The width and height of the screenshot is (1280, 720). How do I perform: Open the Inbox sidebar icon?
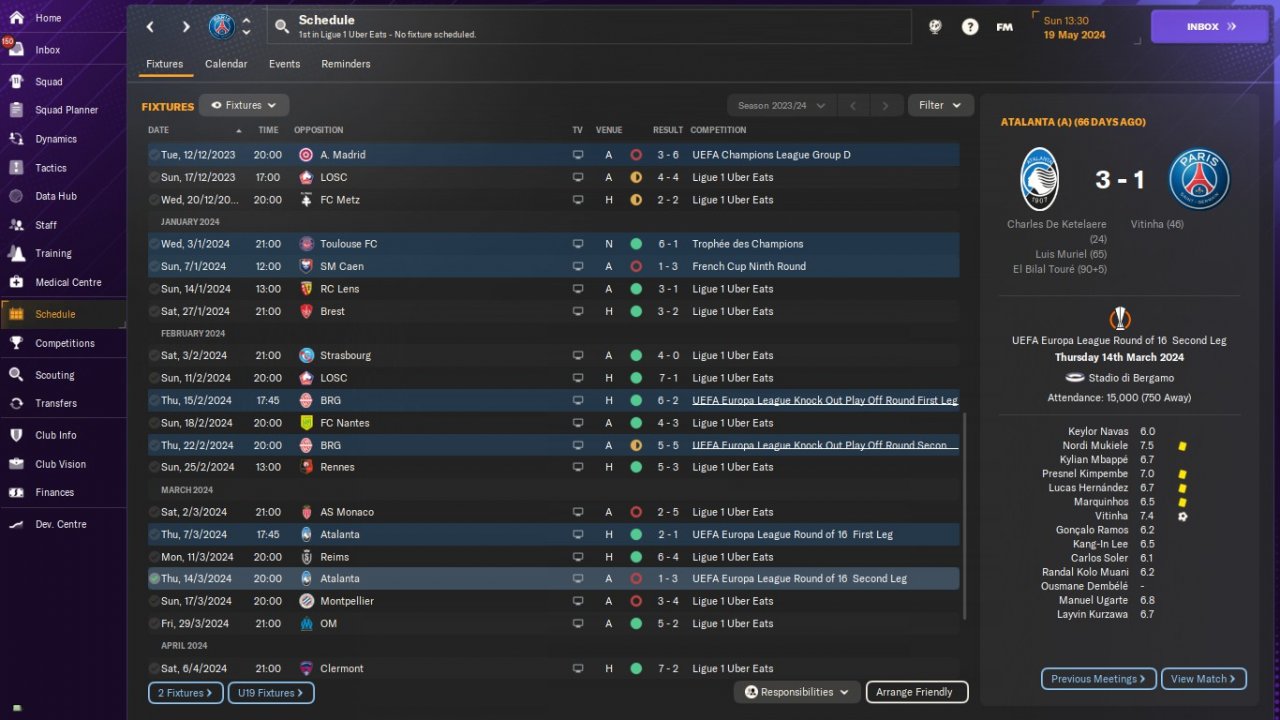(17, 49)
